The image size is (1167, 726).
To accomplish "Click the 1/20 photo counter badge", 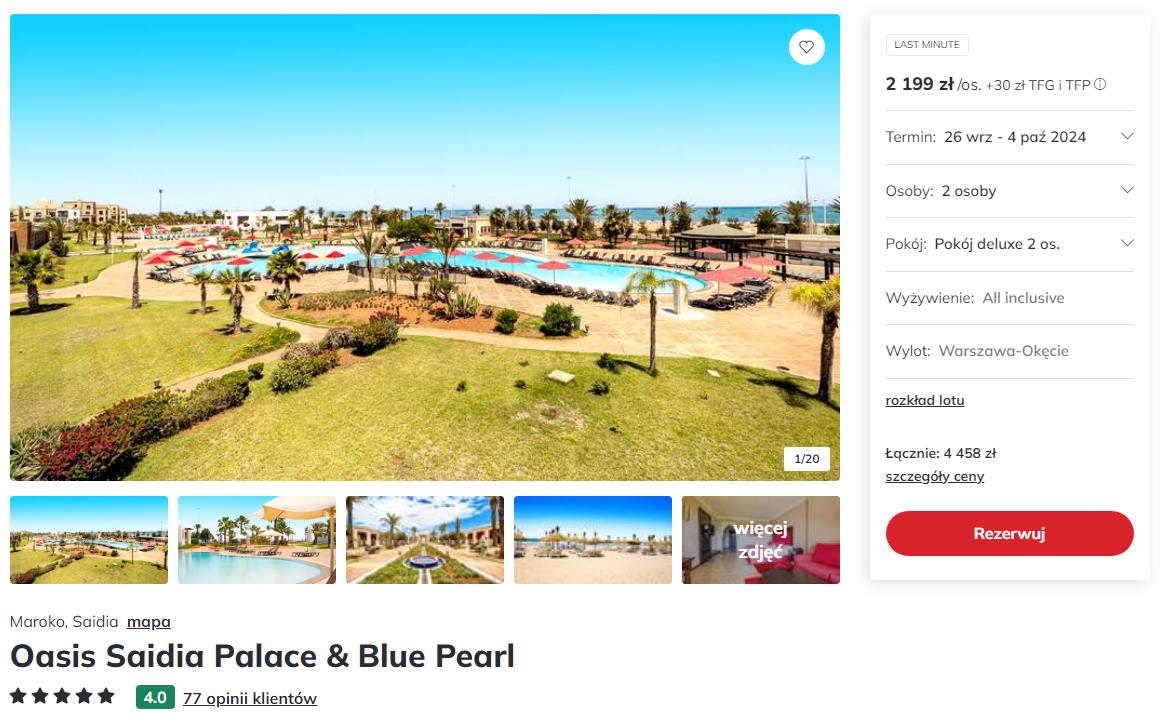I will tap(807, 459).
